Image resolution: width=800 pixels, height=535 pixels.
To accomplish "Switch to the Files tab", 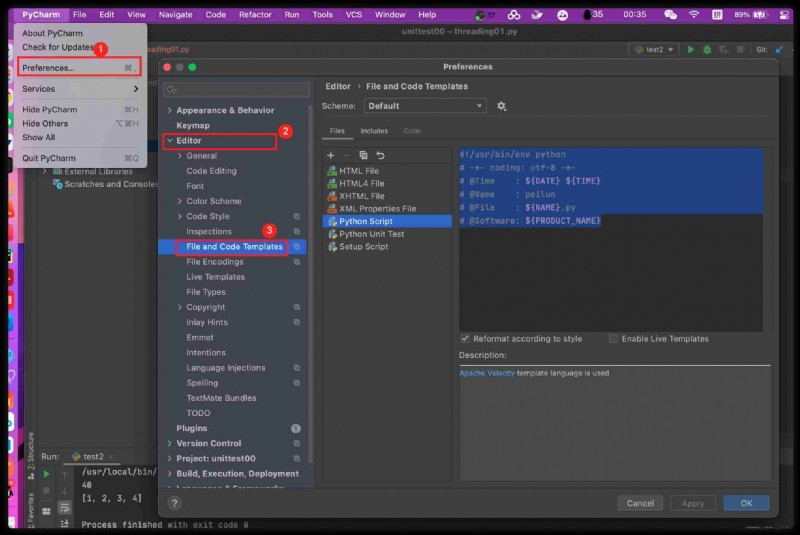I will 337,131.
